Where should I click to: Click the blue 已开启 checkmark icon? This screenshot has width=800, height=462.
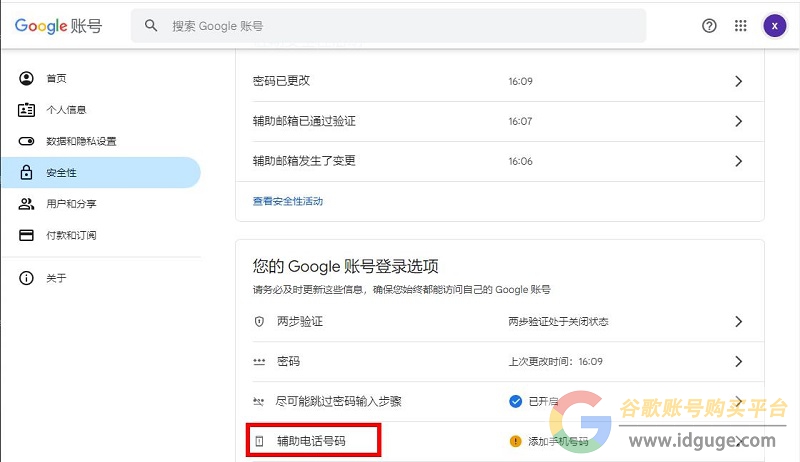515,401
